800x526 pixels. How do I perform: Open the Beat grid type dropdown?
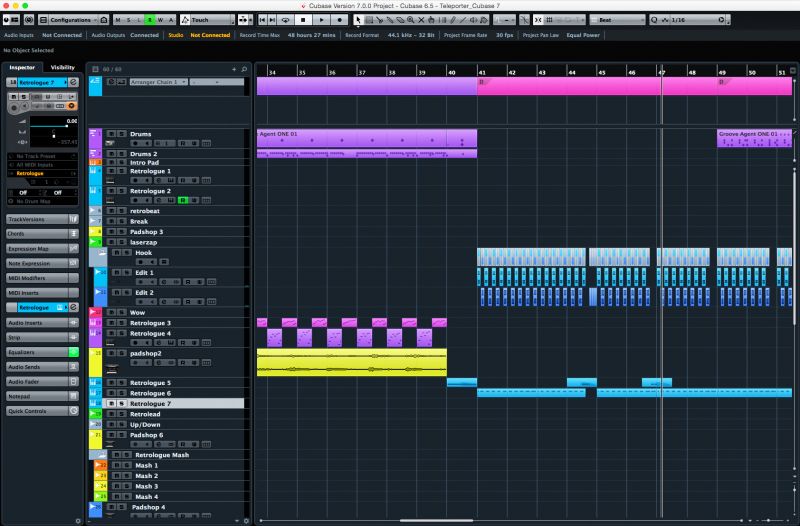[x=617, y=20]
